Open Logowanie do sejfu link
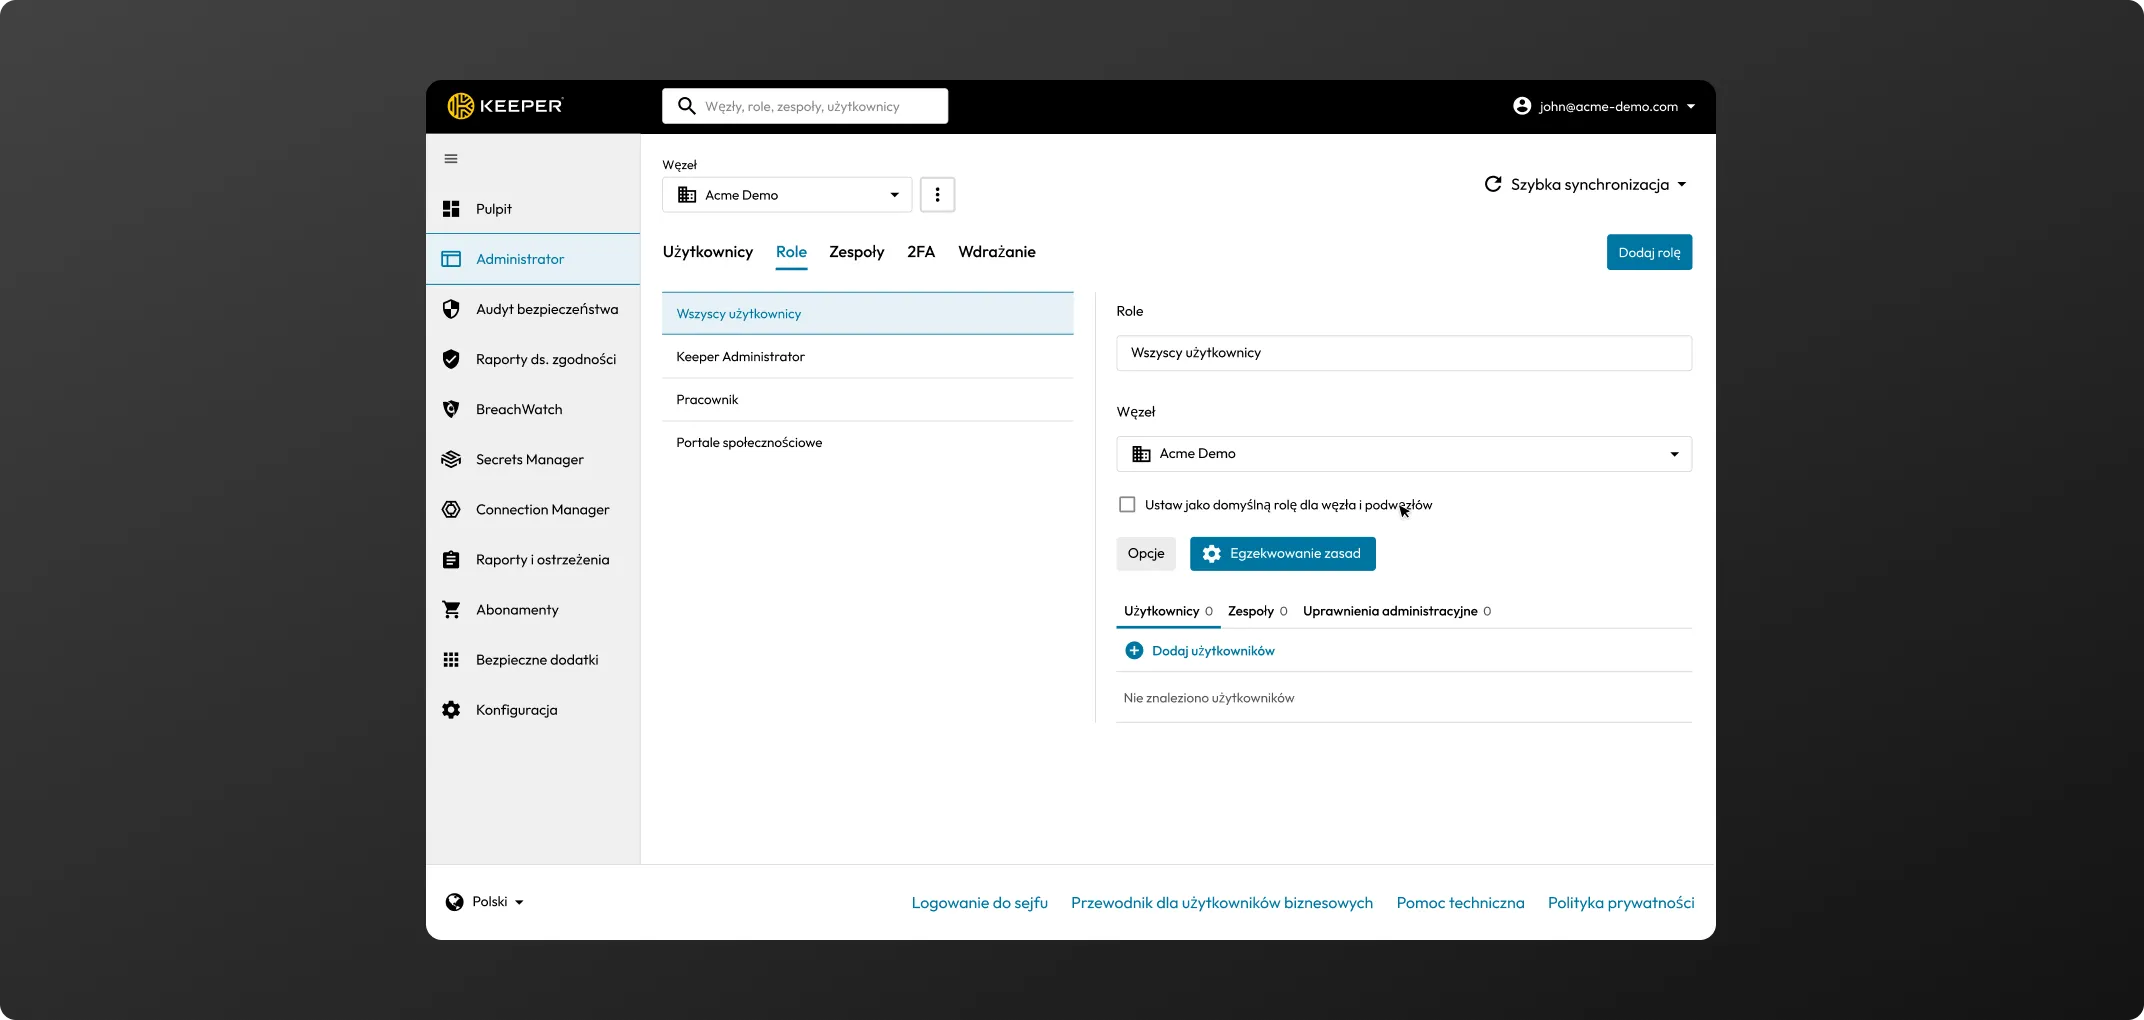The width and height of the screenshot is (2144, 1020). point(980,903)
